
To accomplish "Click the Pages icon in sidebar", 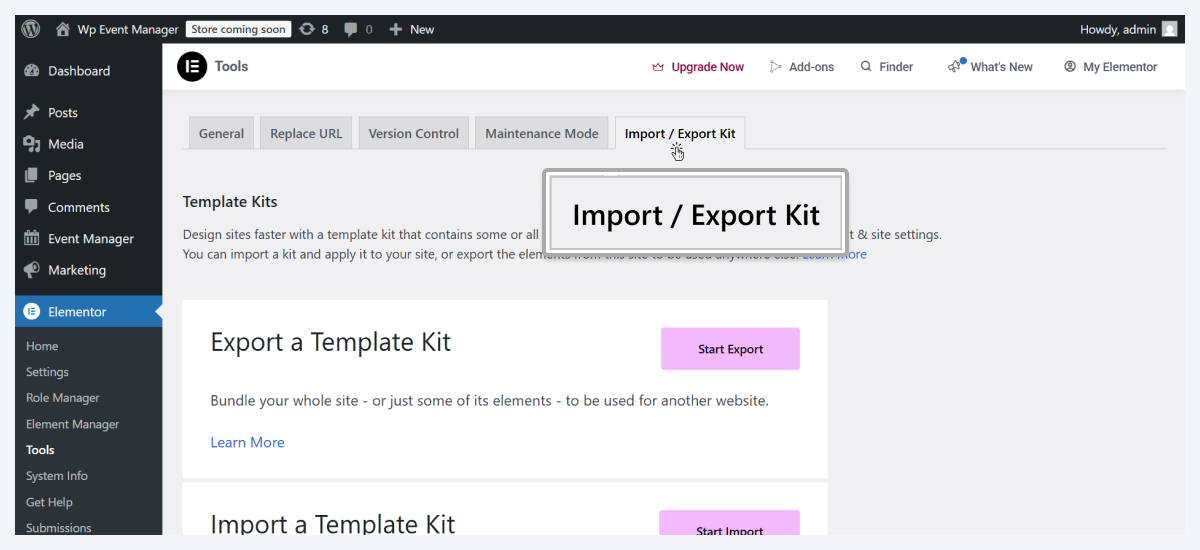I will click(x=31, y=176).
